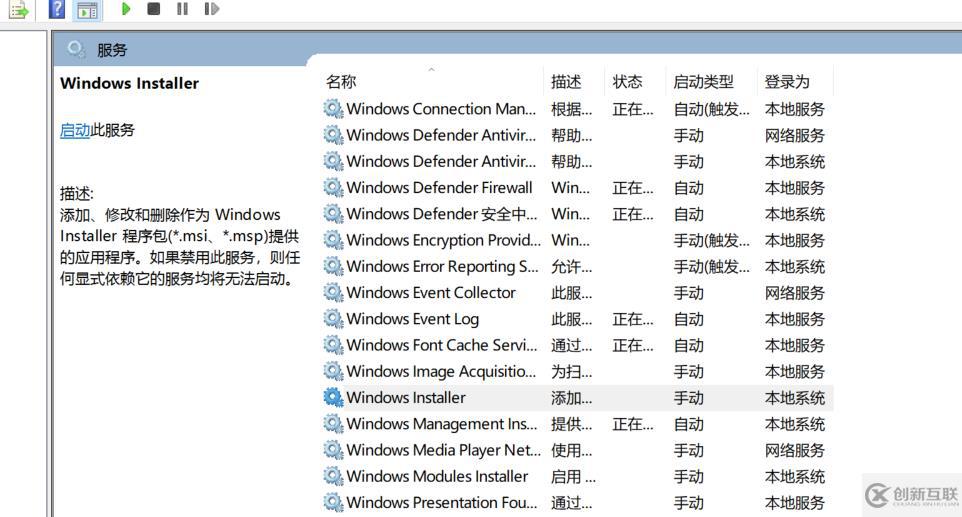
Task: Click 使用... description of Windows Media Player Net...
Action: tap(571, 450)
